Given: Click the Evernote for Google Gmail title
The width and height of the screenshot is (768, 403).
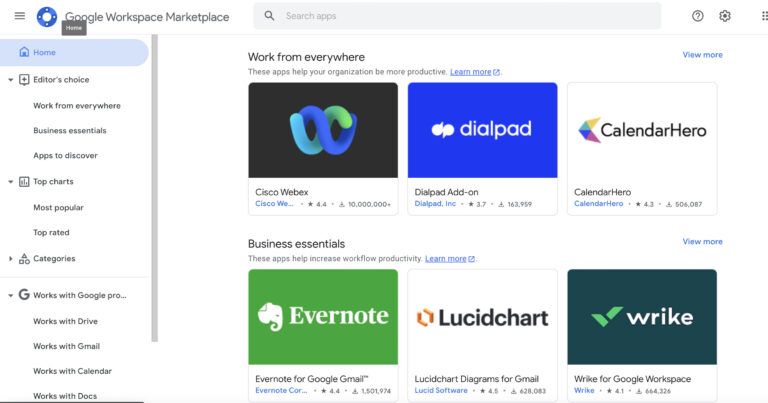Looking at the screenshot, I should [312, 379].
